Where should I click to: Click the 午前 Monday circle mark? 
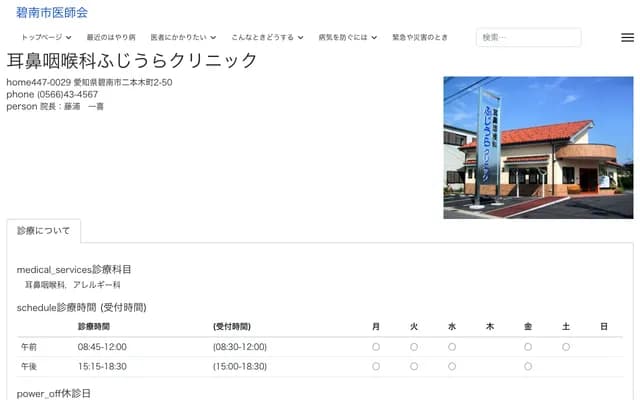click(x=376, y=347)
